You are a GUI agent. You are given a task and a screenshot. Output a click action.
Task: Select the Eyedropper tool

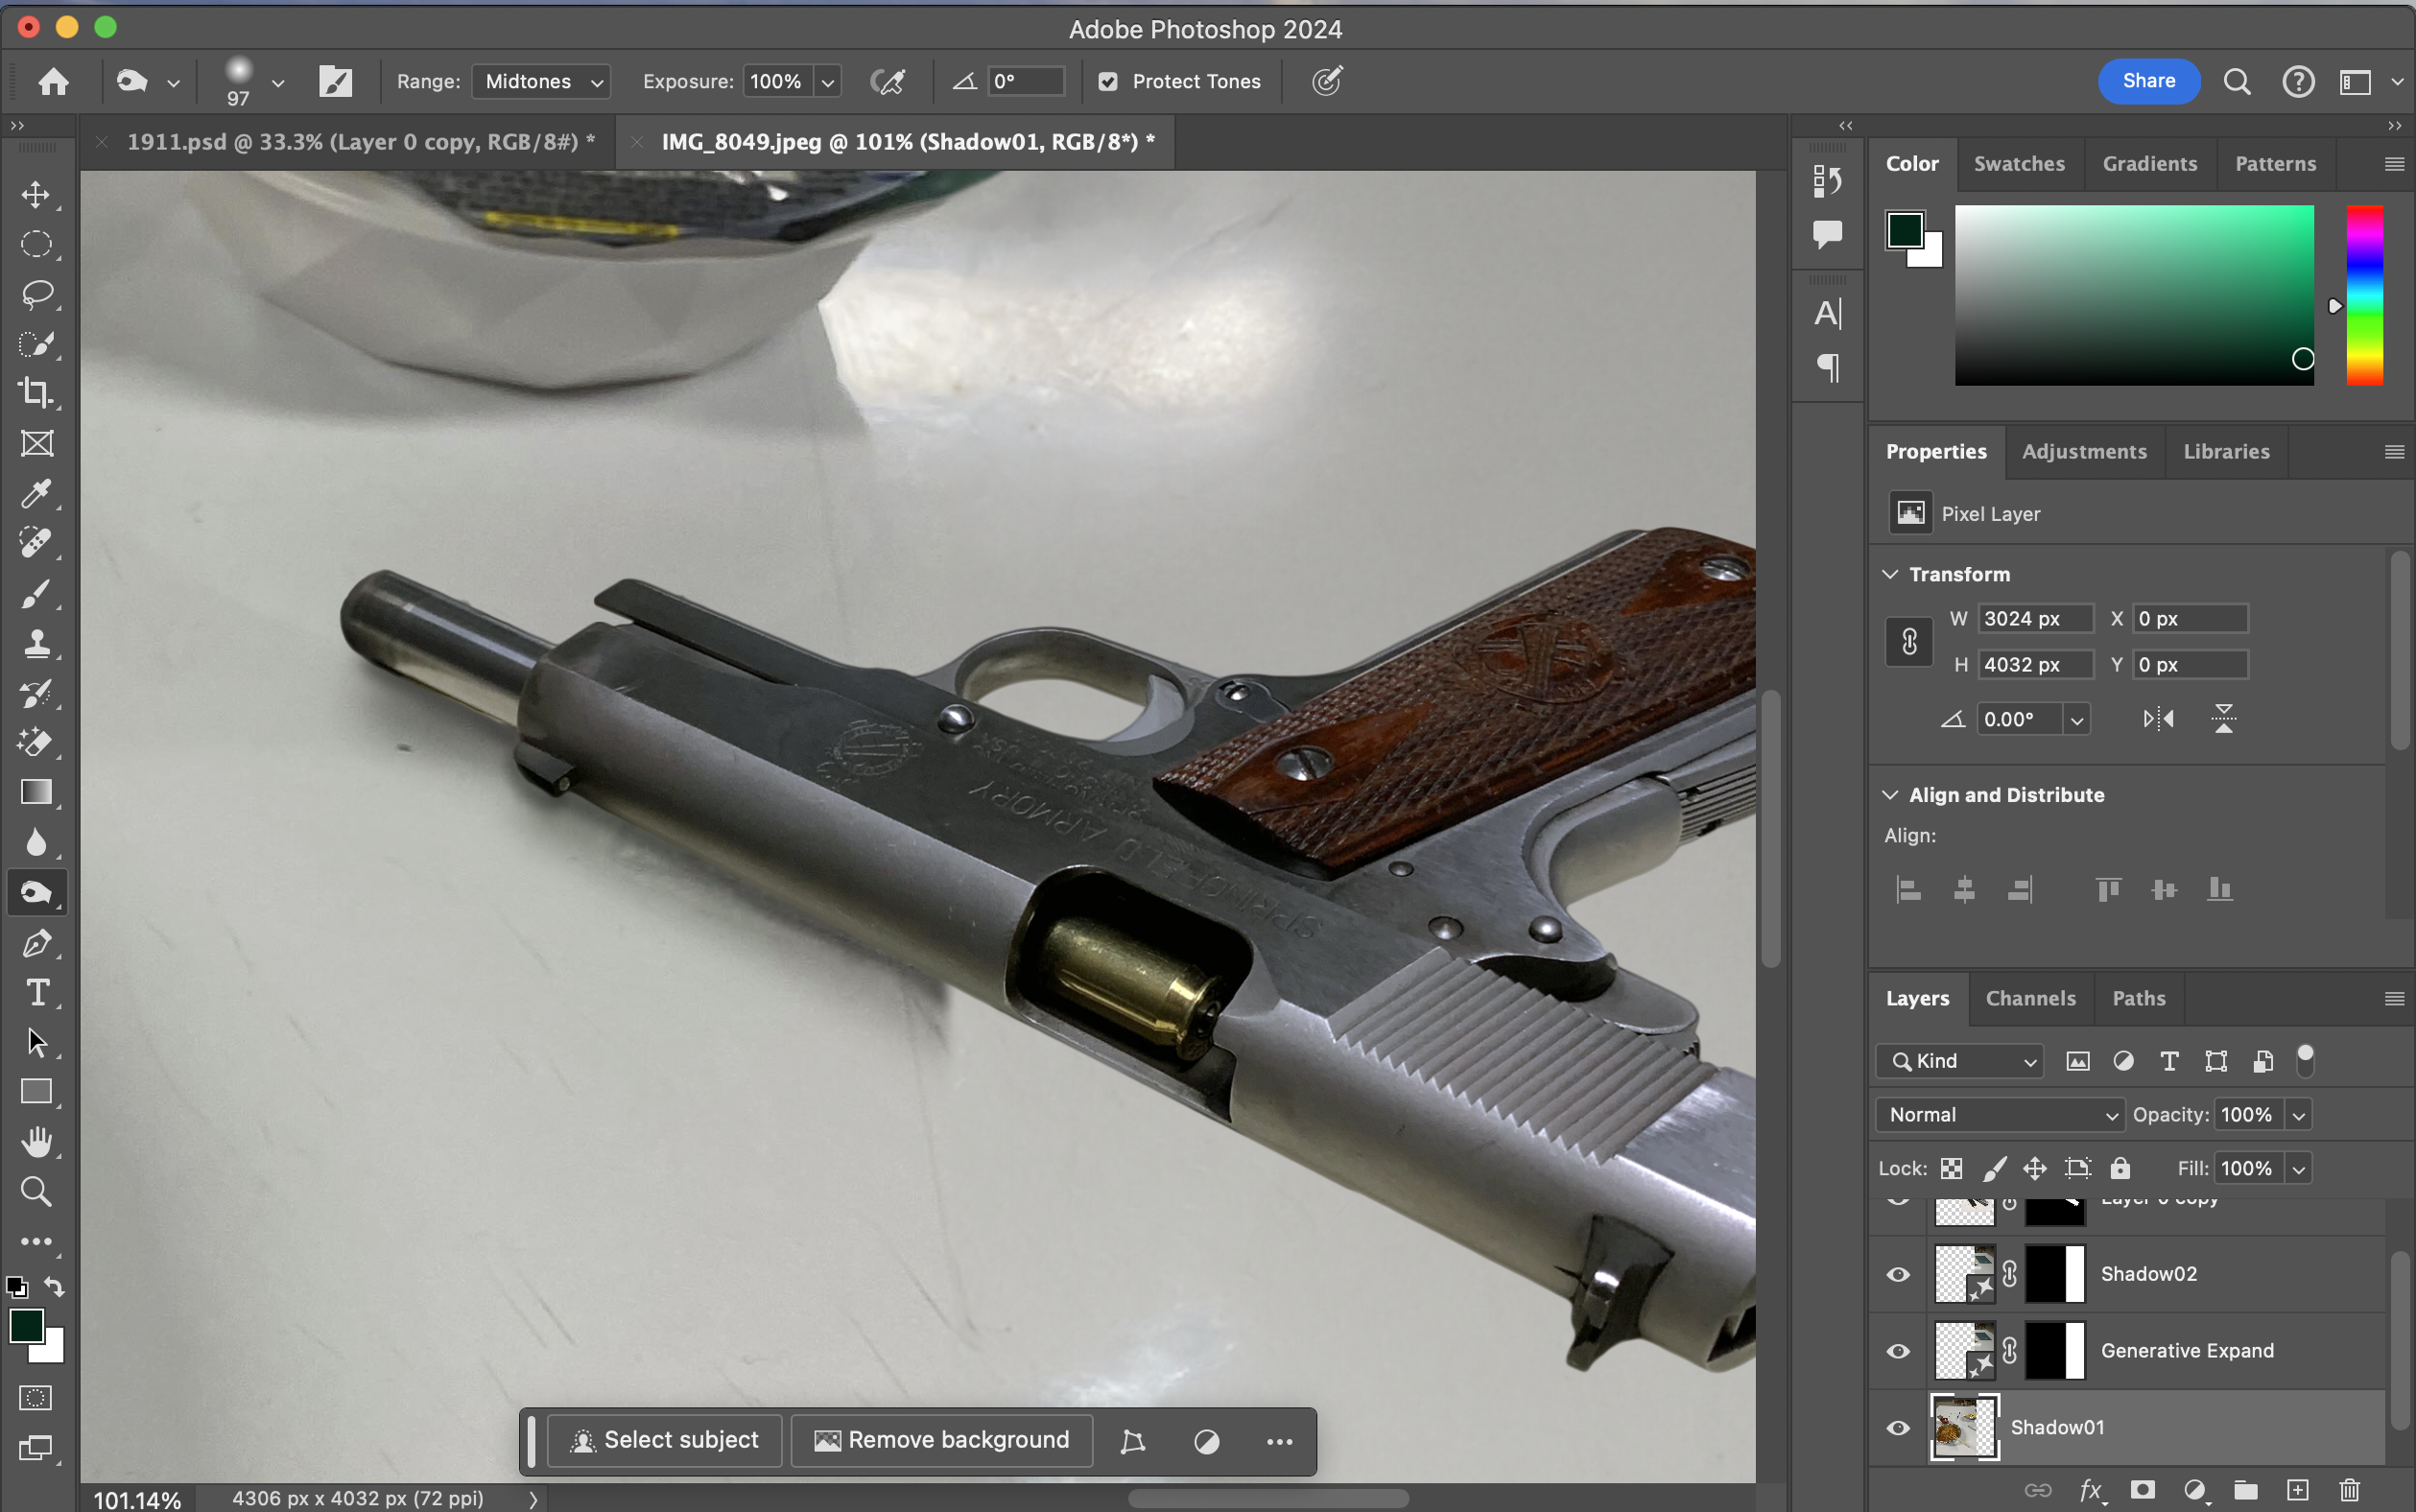click(x=36, y=493)
